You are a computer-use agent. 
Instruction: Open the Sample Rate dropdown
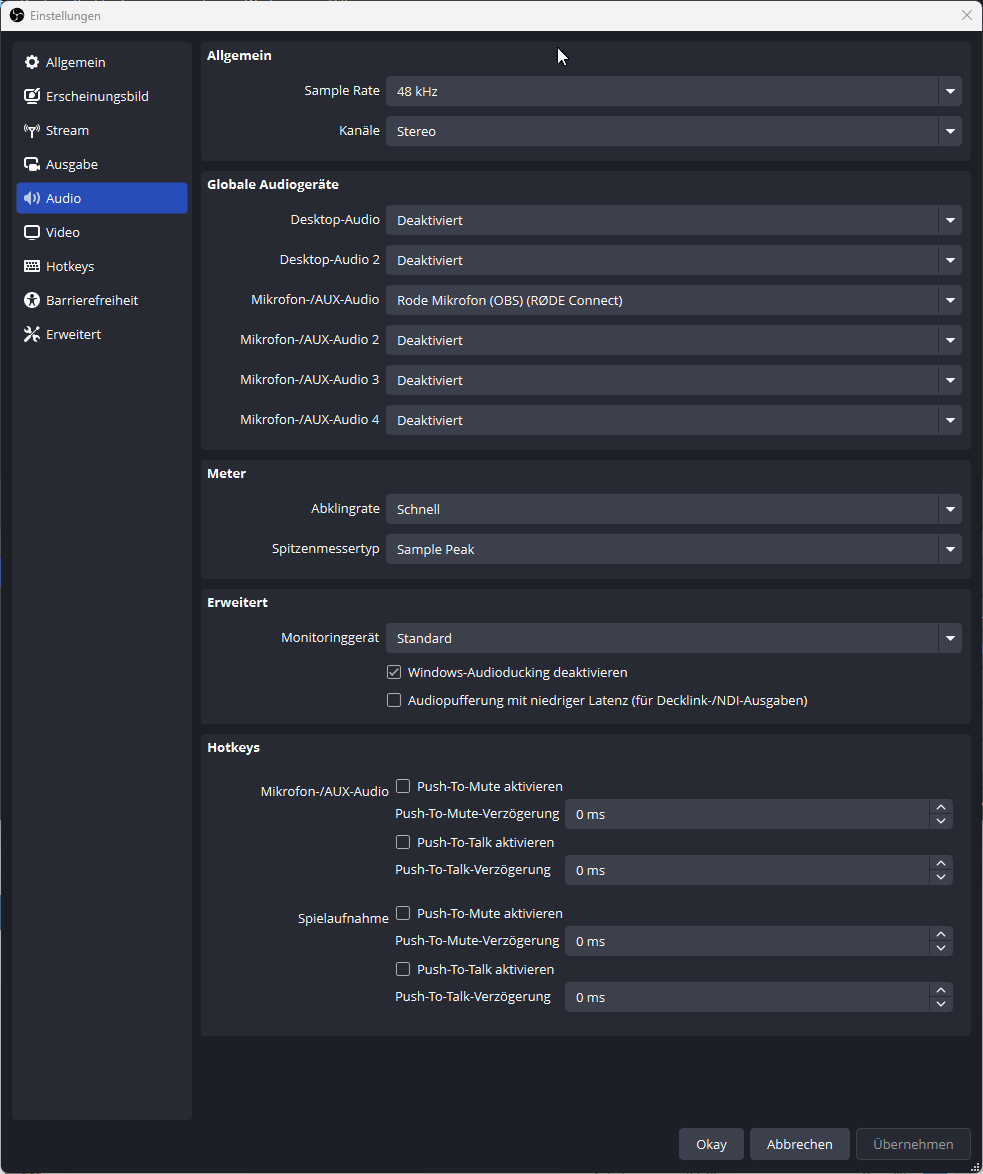coord(673,91)
